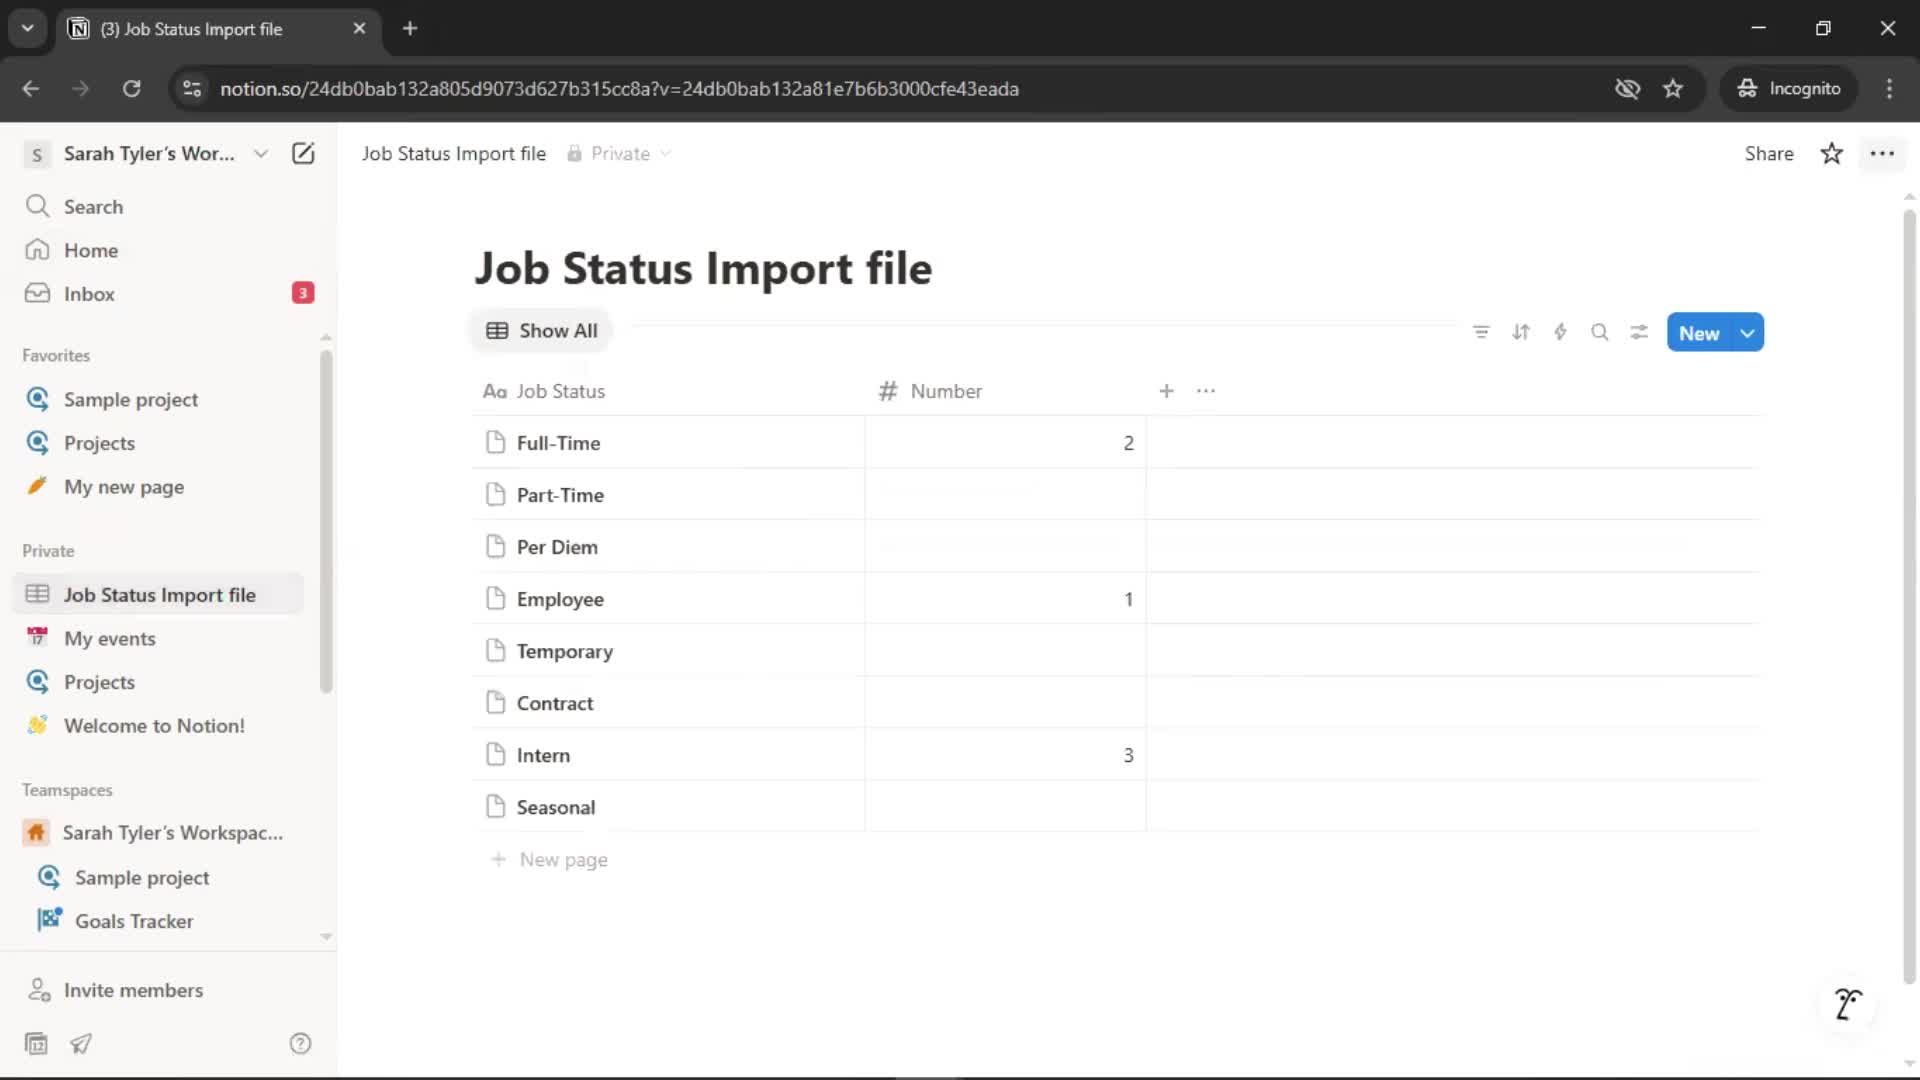Close the Job Status Import file tab
Screen dimensions: 1920x1080
359,28
